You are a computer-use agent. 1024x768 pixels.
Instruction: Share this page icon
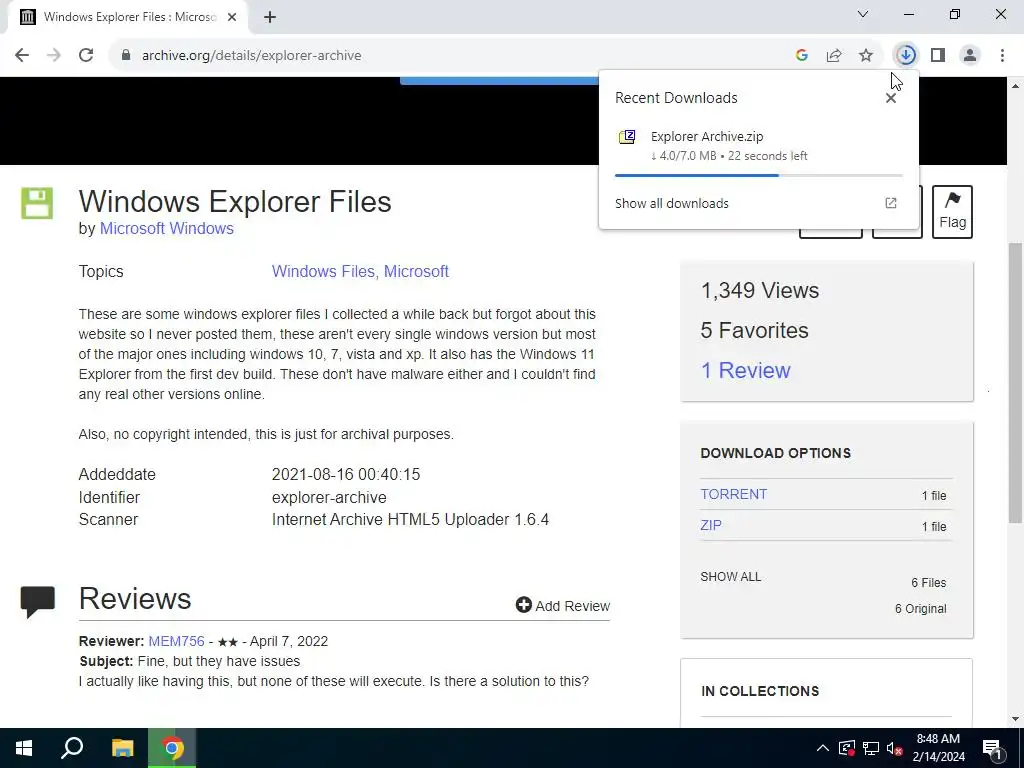click(x=834, y=56)
